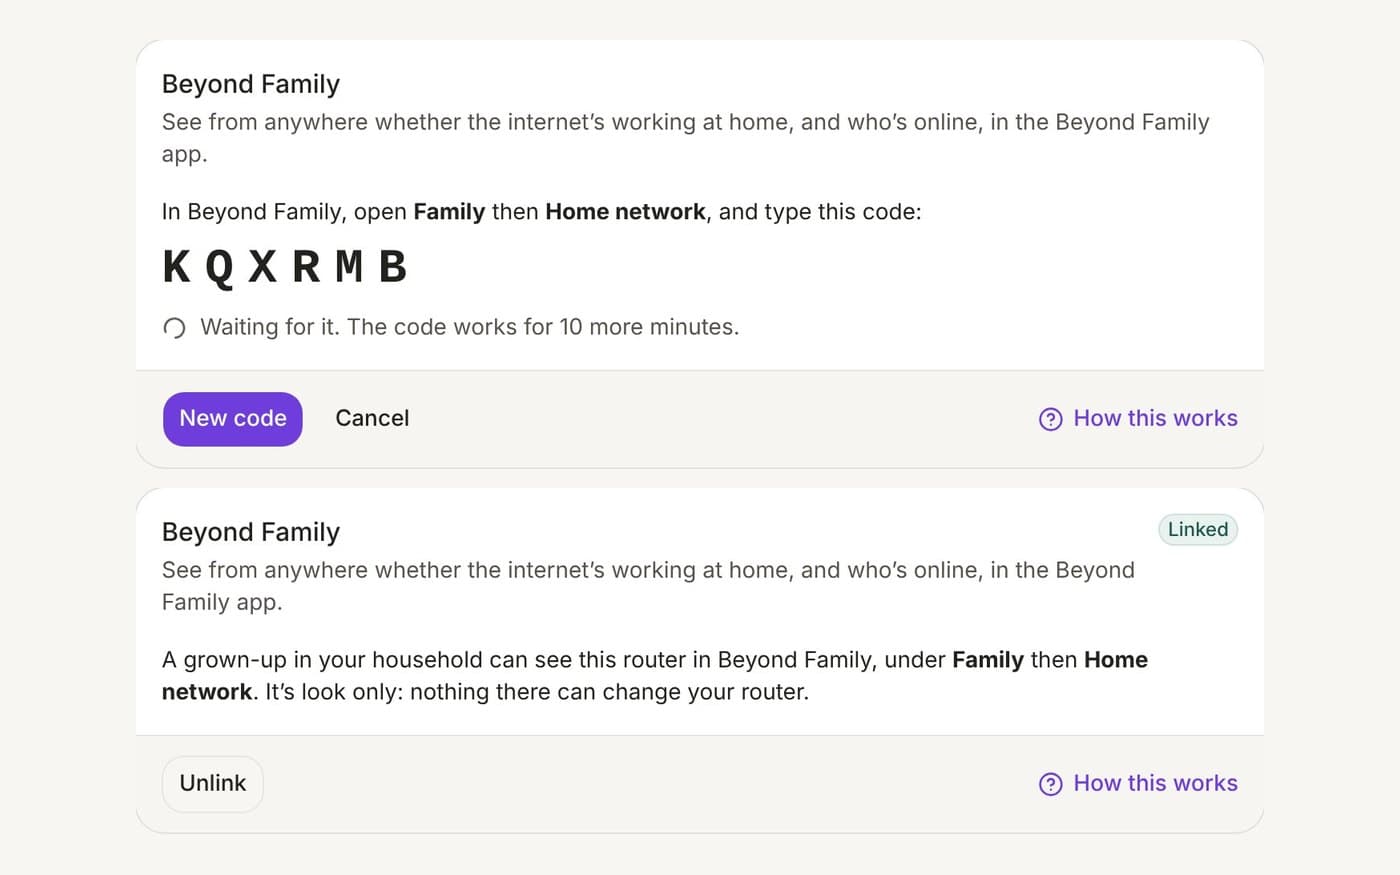Click the 'Waiting for it' status text
This screenshot has width=1400, height=875.
tap(470, 327)
